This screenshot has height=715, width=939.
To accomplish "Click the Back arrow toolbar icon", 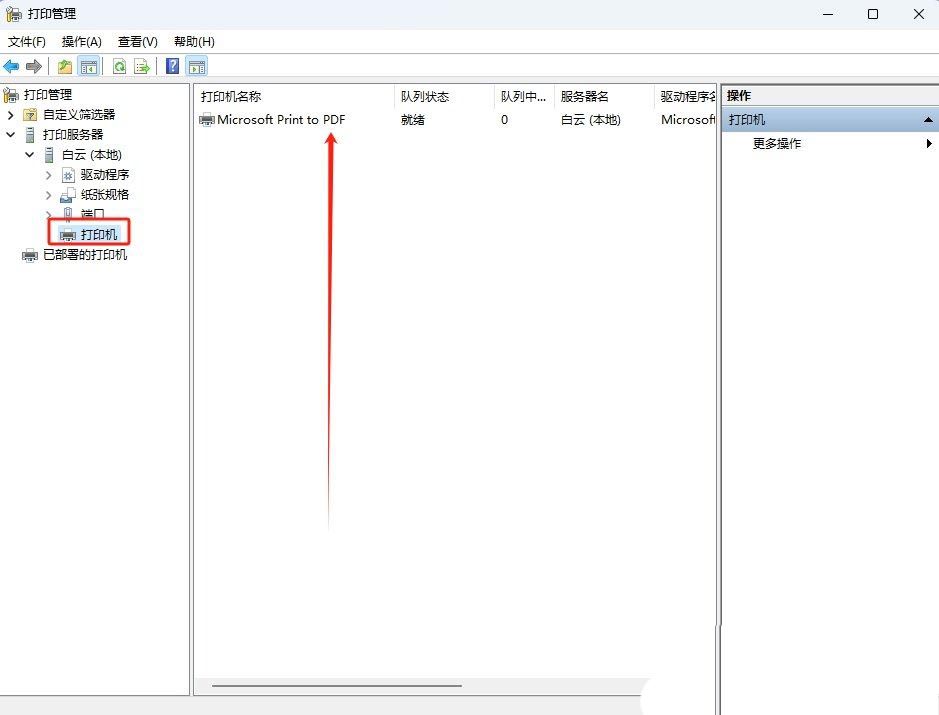I will pyautogui.click(x=11, y=66).
